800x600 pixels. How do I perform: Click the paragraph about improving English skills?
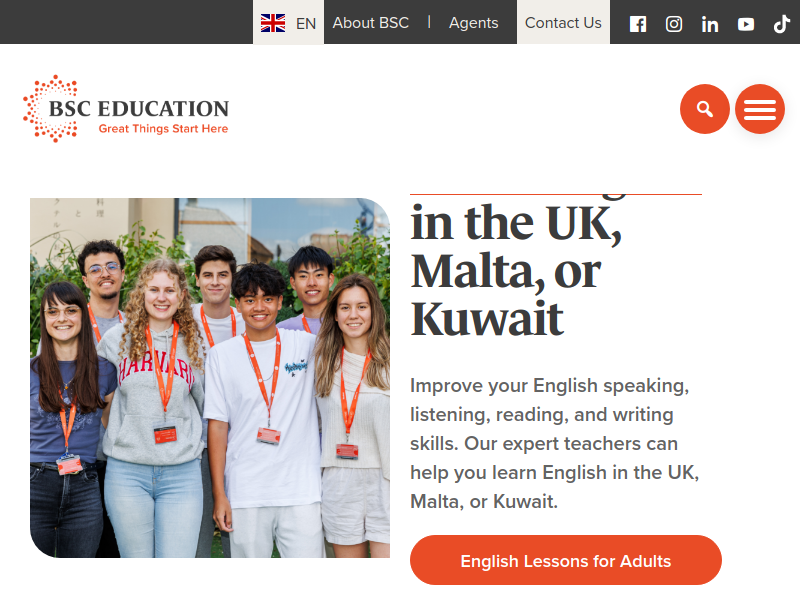(x=555, y=443)
